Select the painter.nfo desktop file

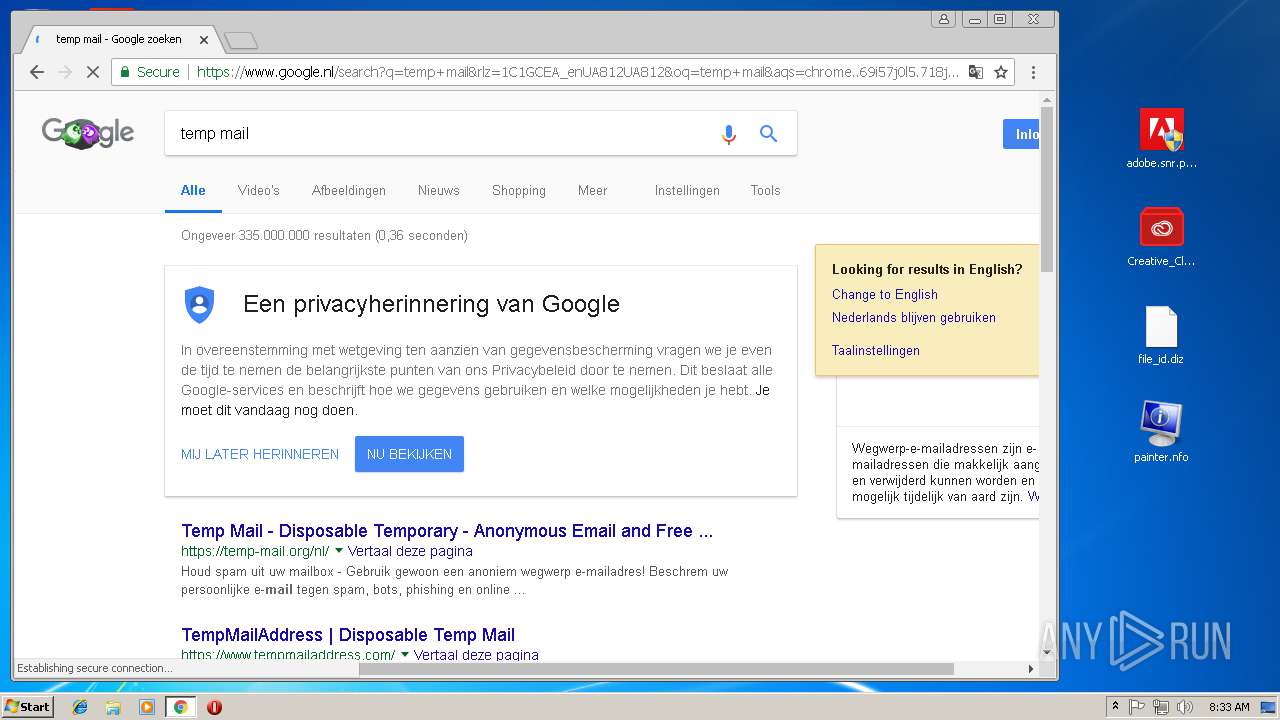1161,432
